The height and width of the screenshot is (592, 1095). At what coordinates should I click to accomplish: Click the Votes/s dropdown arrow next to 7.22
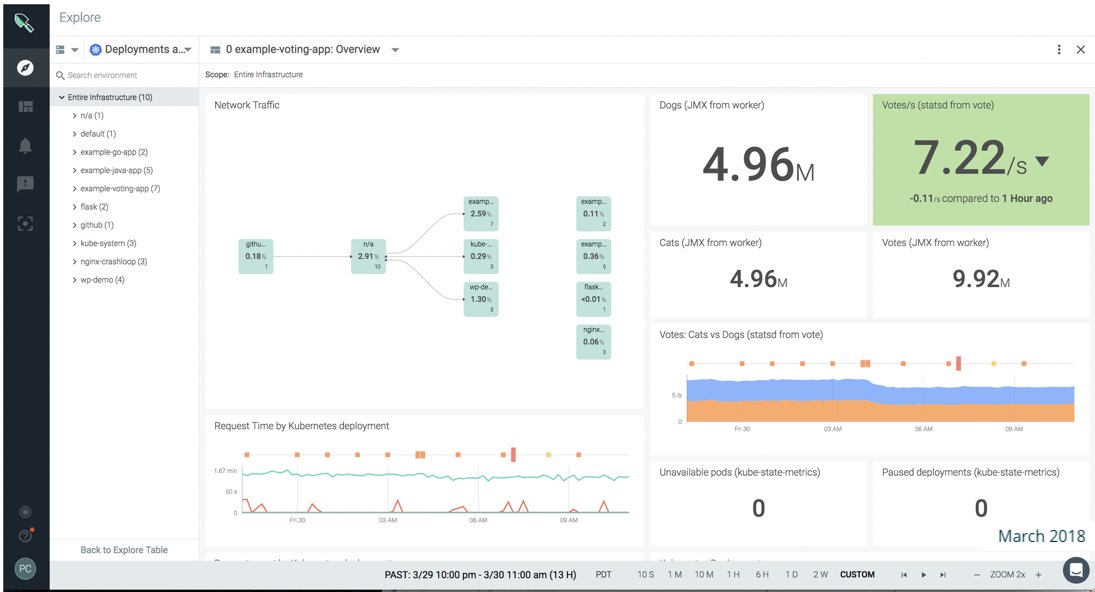pyautogui.click(x=1042, y=161)
